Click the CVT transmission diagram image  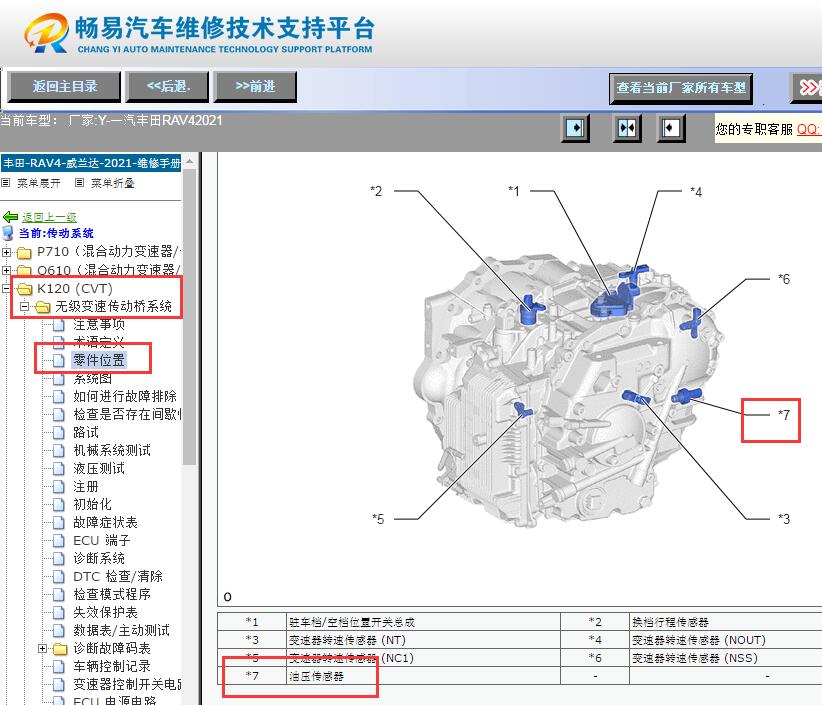570,392
